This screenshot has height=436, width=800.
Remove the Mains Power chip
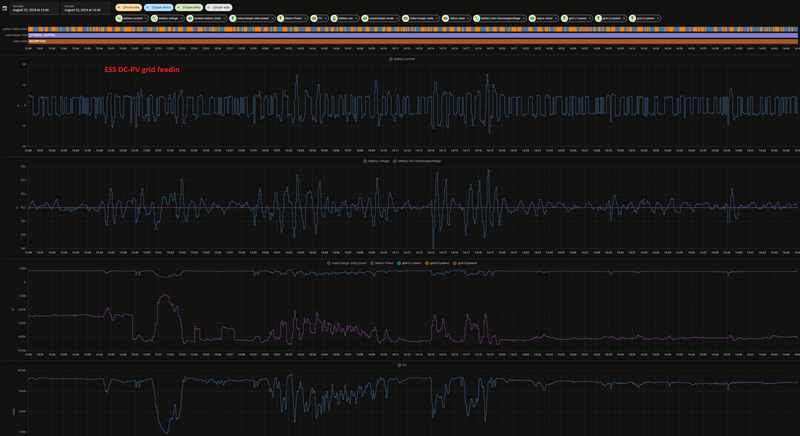point(305,18)
